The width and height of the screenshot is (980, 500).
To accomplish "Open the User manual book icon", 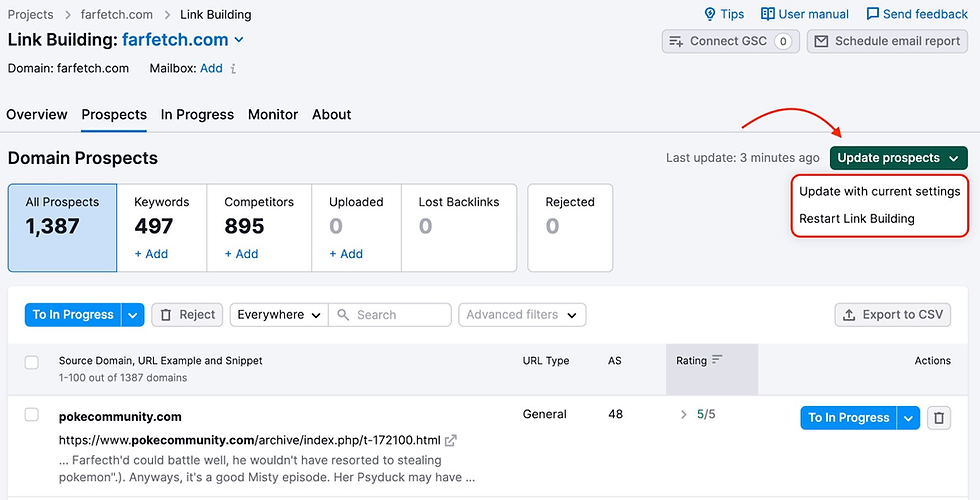I will tap(768, 14).
